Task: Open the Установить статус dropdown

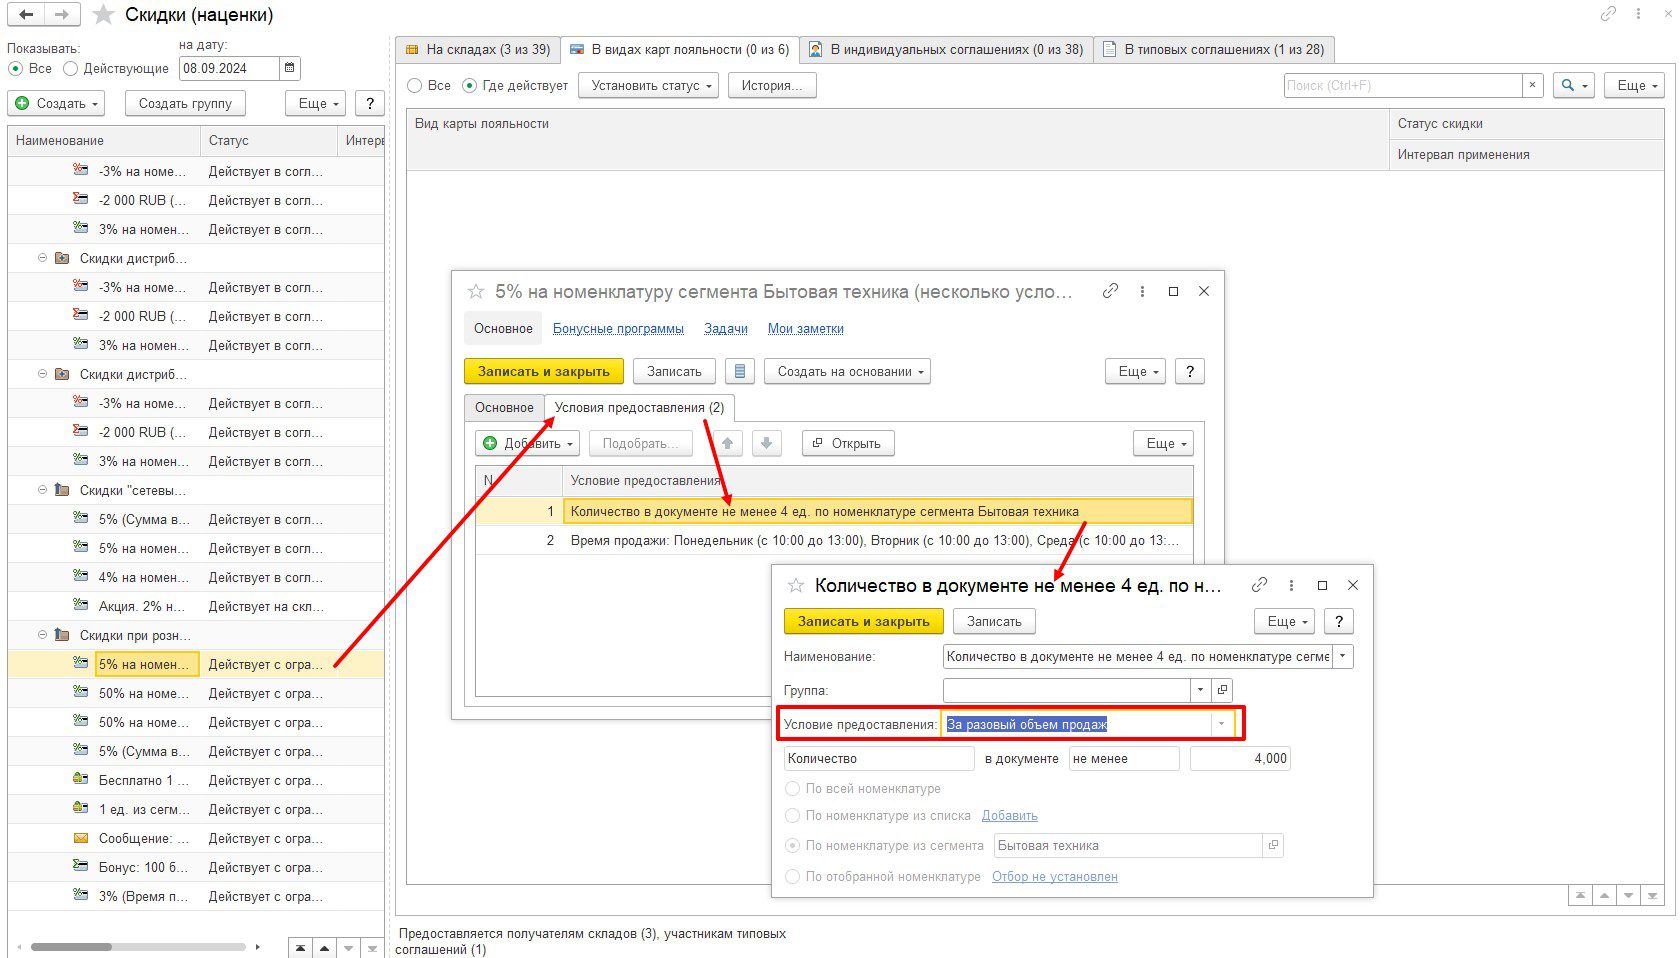Action: click(x=650, y=85)
